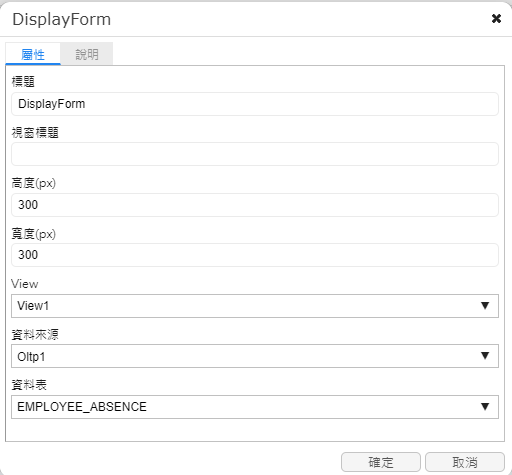This screenshot has height=475, width=512.
Task: Confirm with the 確定 button
Action: tap(381, 462)
